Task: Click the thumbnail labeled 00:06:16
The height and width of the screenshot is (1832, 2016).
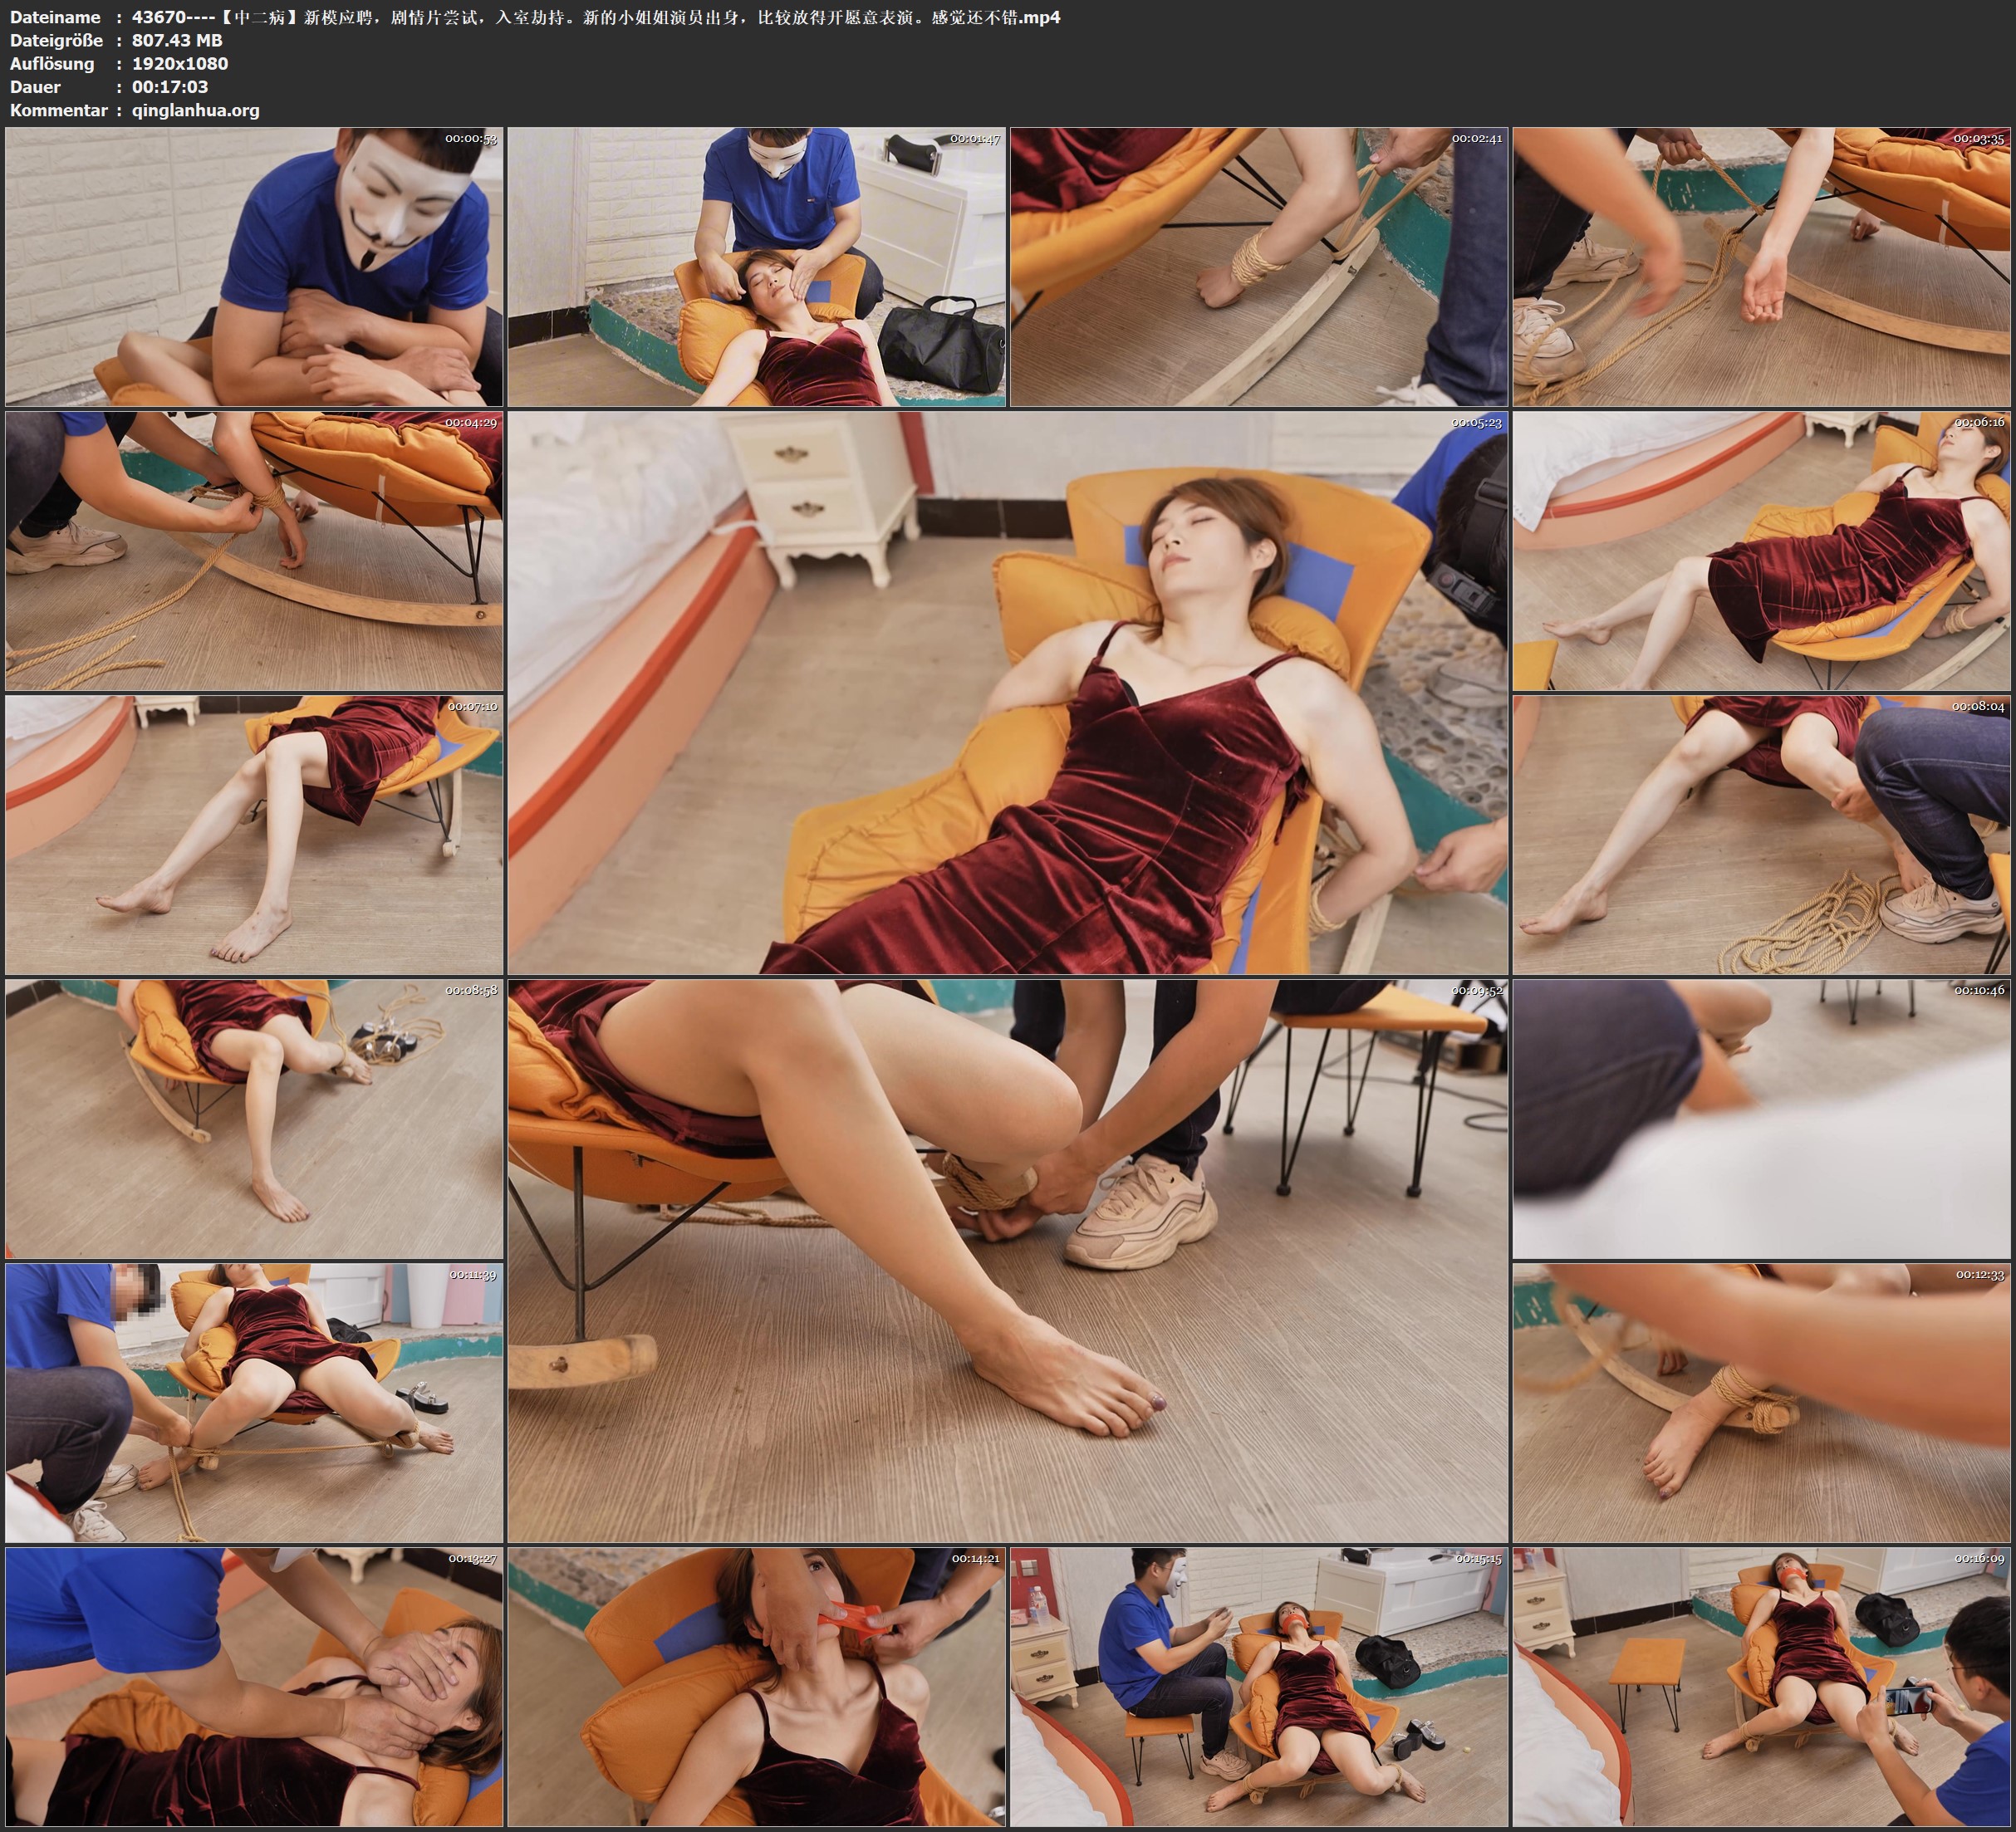Action: pos(1762,551)
